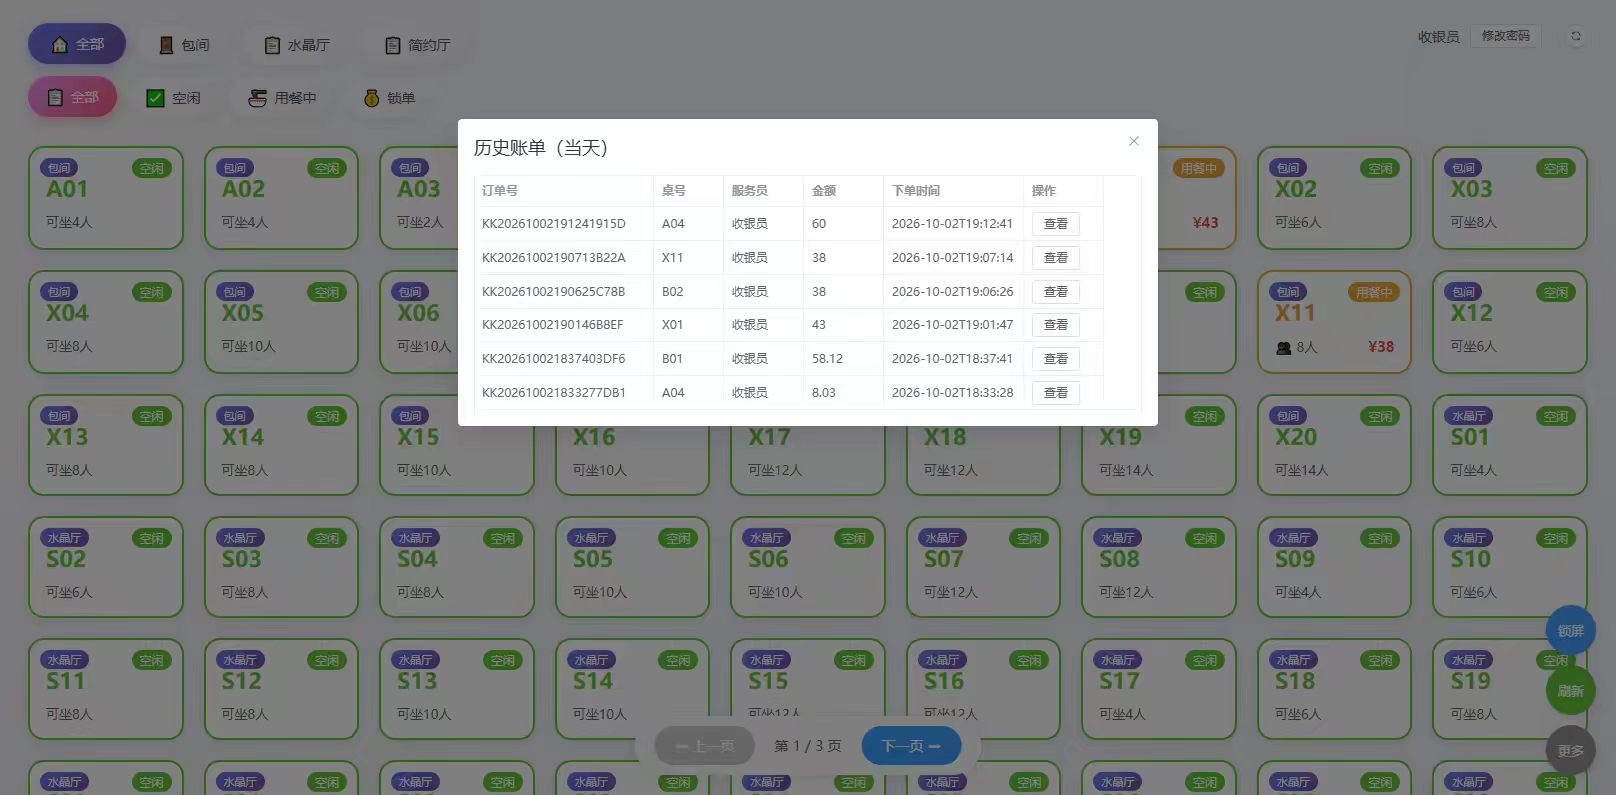Filter tables by 锁单 status
Viewport: 1616px width, 795px height.
pos(390,98)
